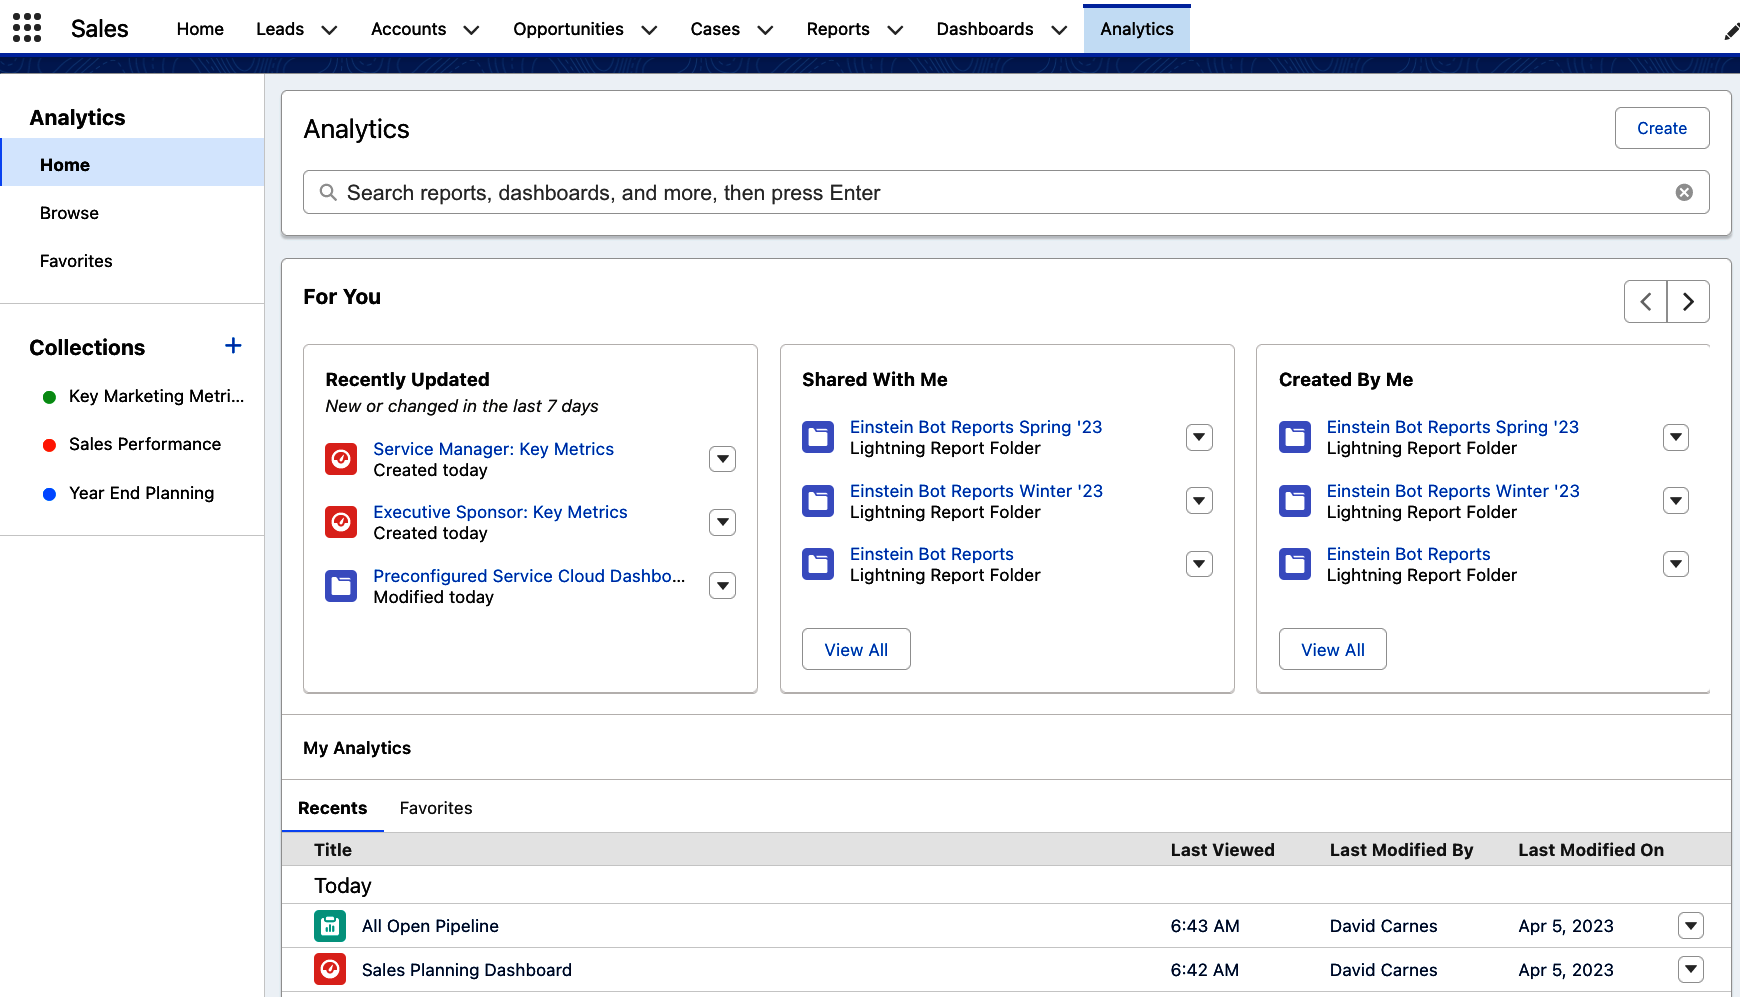Image resolution: width=1740 pixels, height=997 pixels.
Task: Open Key Marketing Metrics collection
Action: pos(156,396)
